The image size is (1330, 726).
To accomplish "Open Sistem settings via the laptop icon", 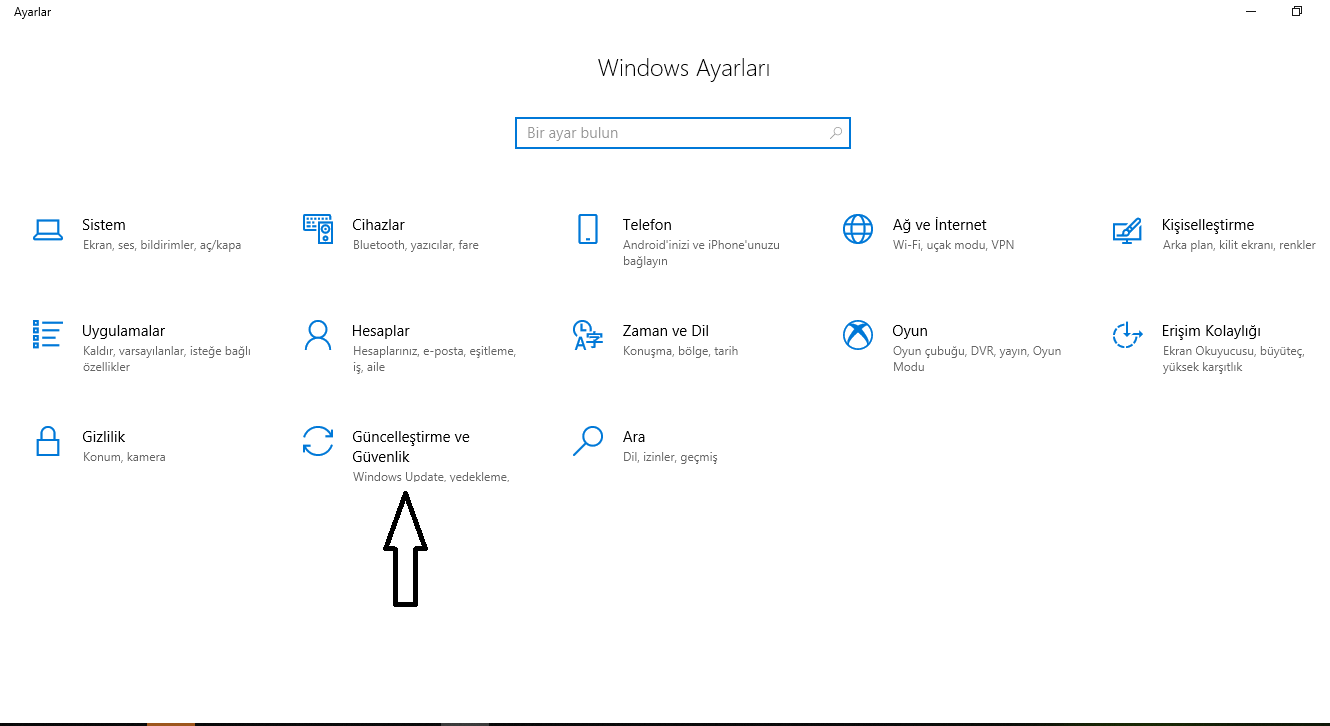I will 48,229.
